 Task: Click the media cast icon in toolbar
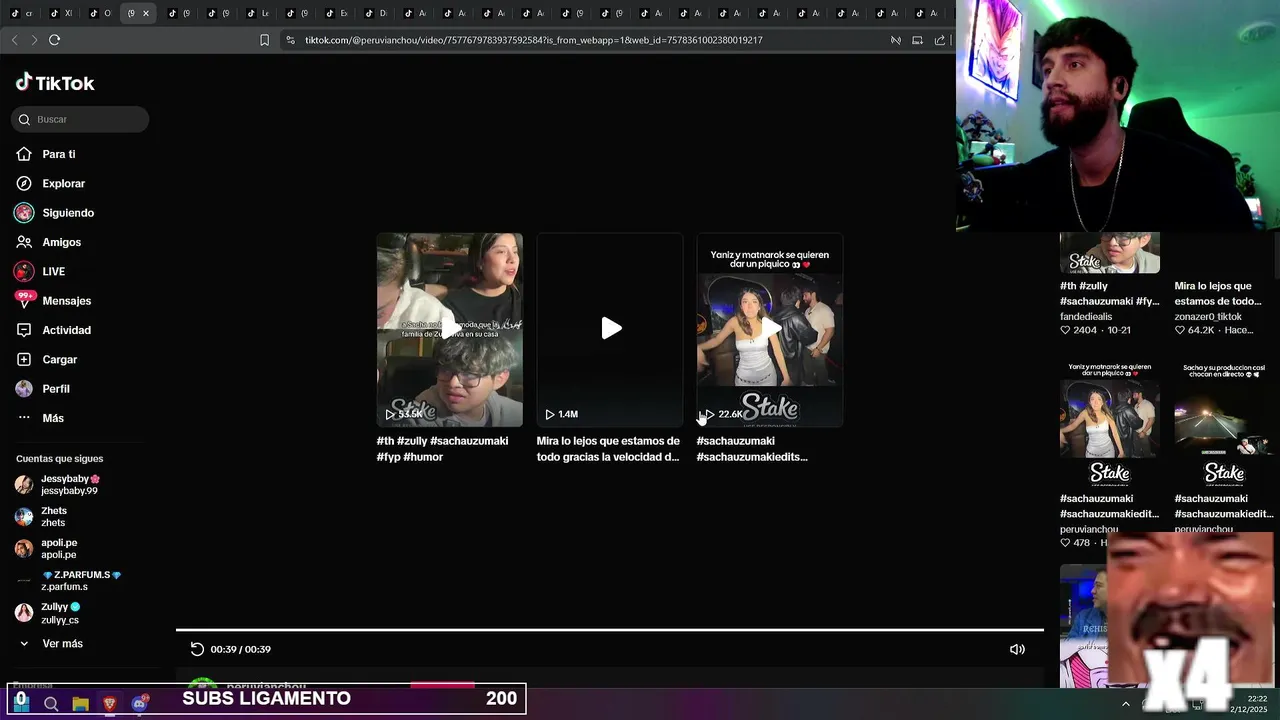(917, 40)
